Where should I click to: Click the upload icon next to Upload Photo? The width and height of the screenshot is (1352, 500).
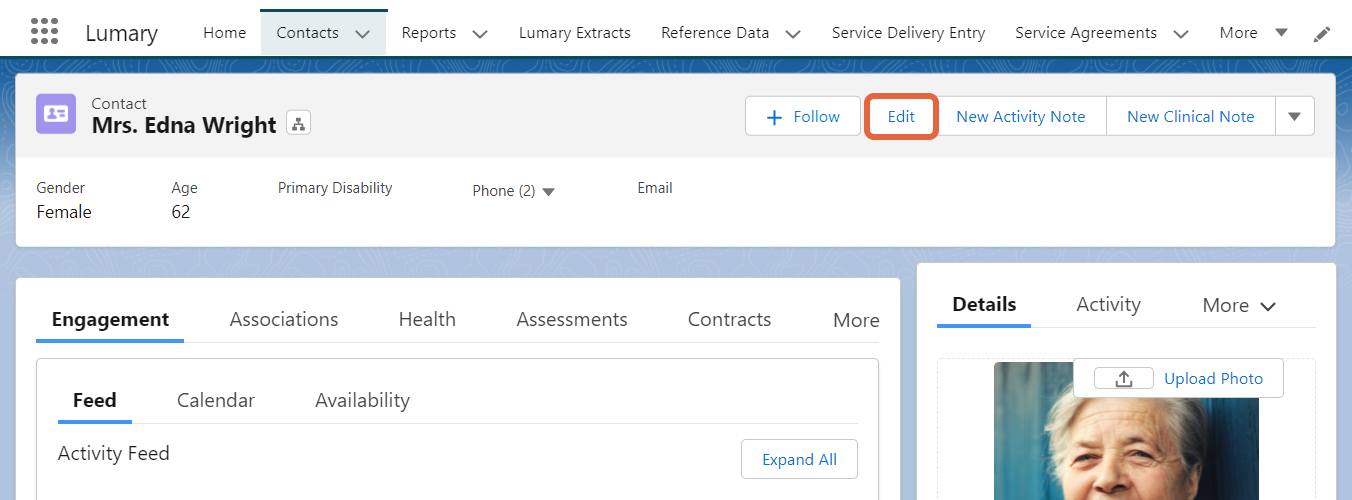1123,379
